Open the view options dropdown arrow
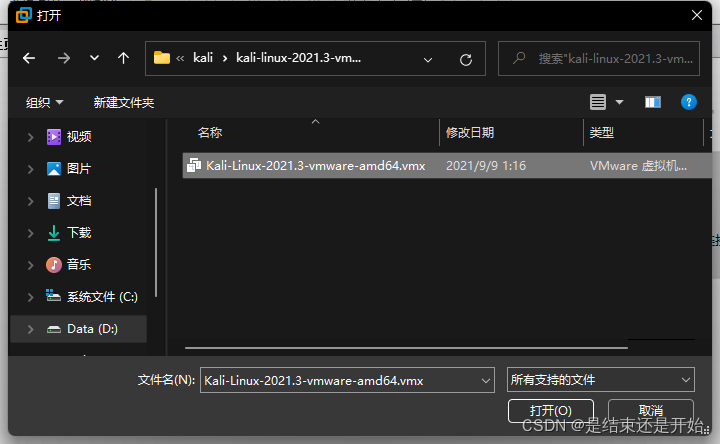The image size is (720, 444). [x=619, y=102]
